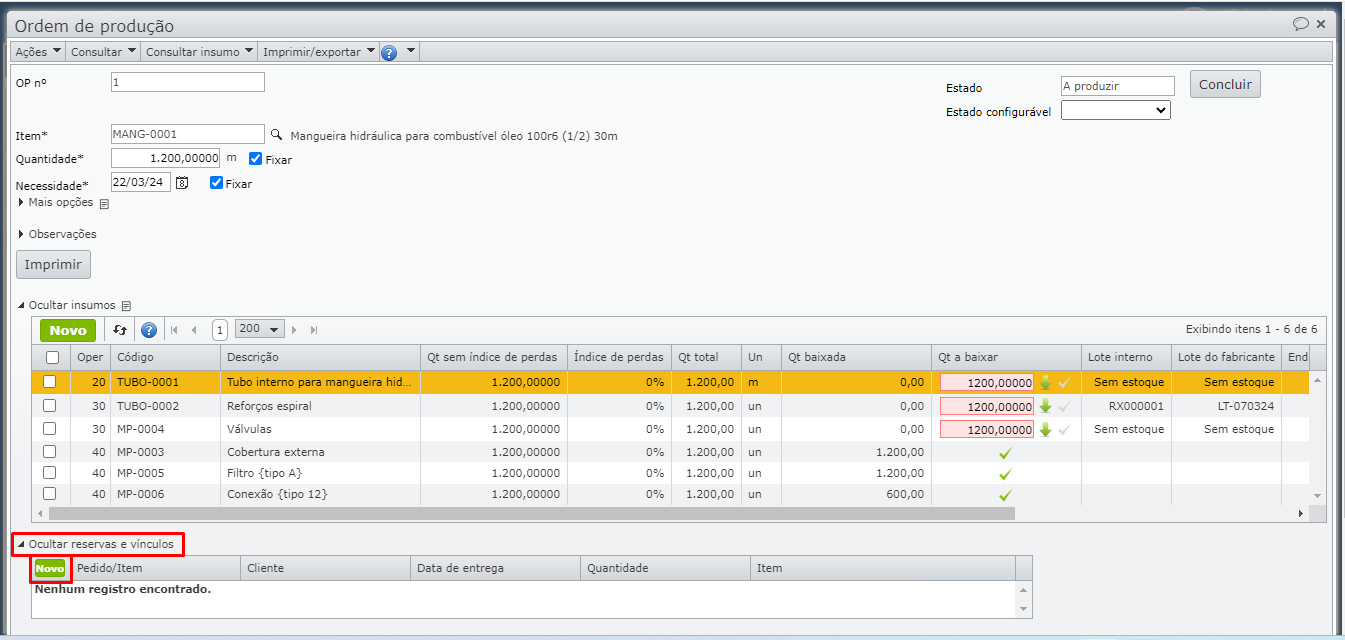Image resolution: width=1345 pixels, height=640 pixels.
Task: Click green download arrow for MP-0004 row
Action: 1045,429
